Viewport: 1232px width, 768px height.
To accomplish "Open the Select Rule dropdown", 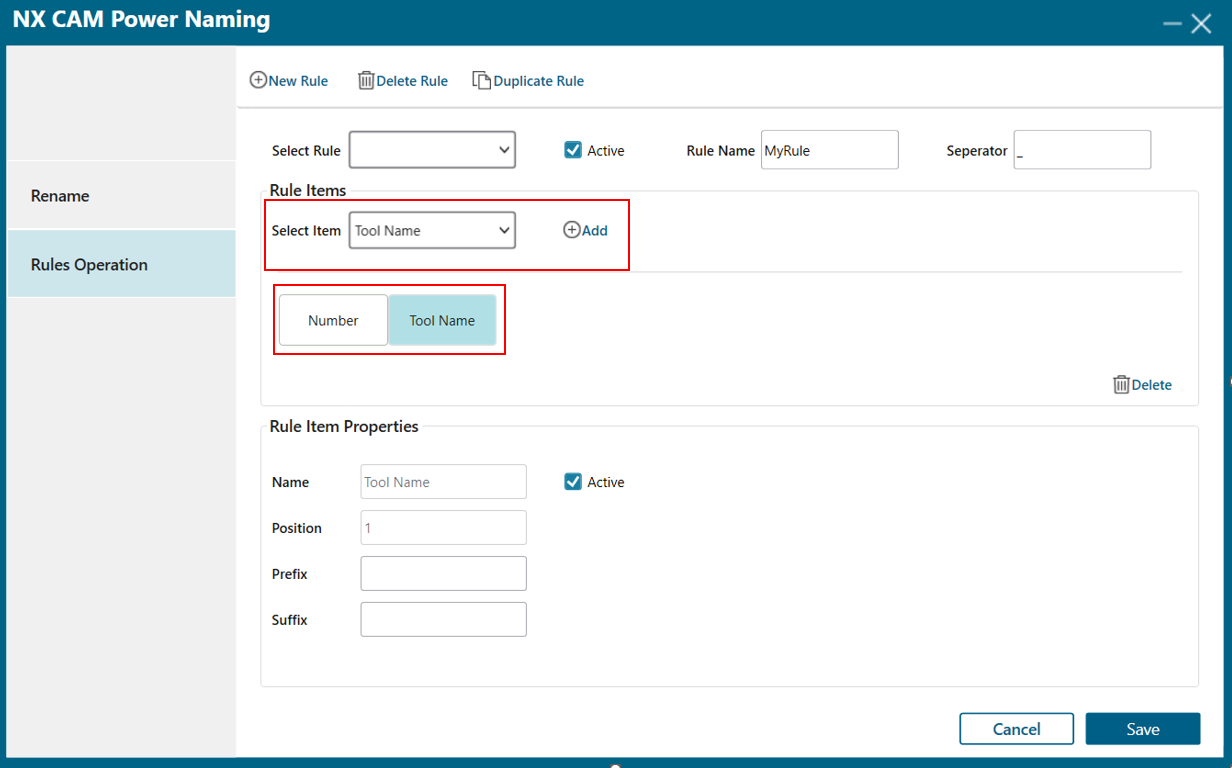I will click(x=432, y=150).
